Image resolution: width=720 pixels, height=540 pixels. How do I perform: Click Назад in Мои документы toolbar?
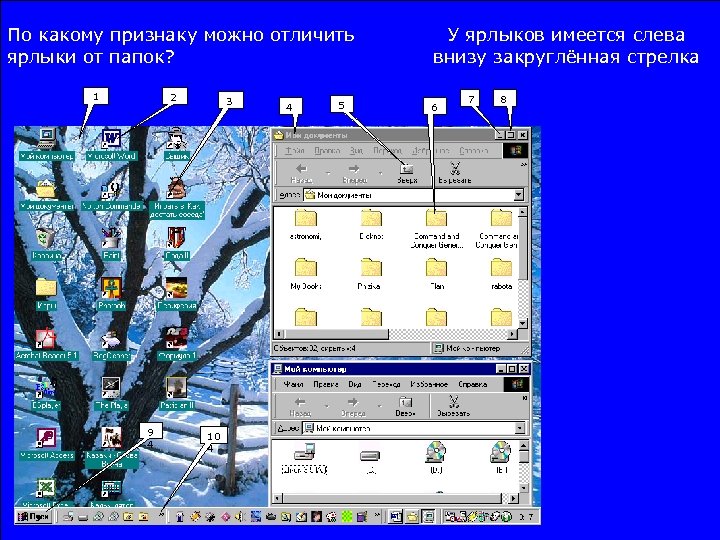click(x=302, y=173)
